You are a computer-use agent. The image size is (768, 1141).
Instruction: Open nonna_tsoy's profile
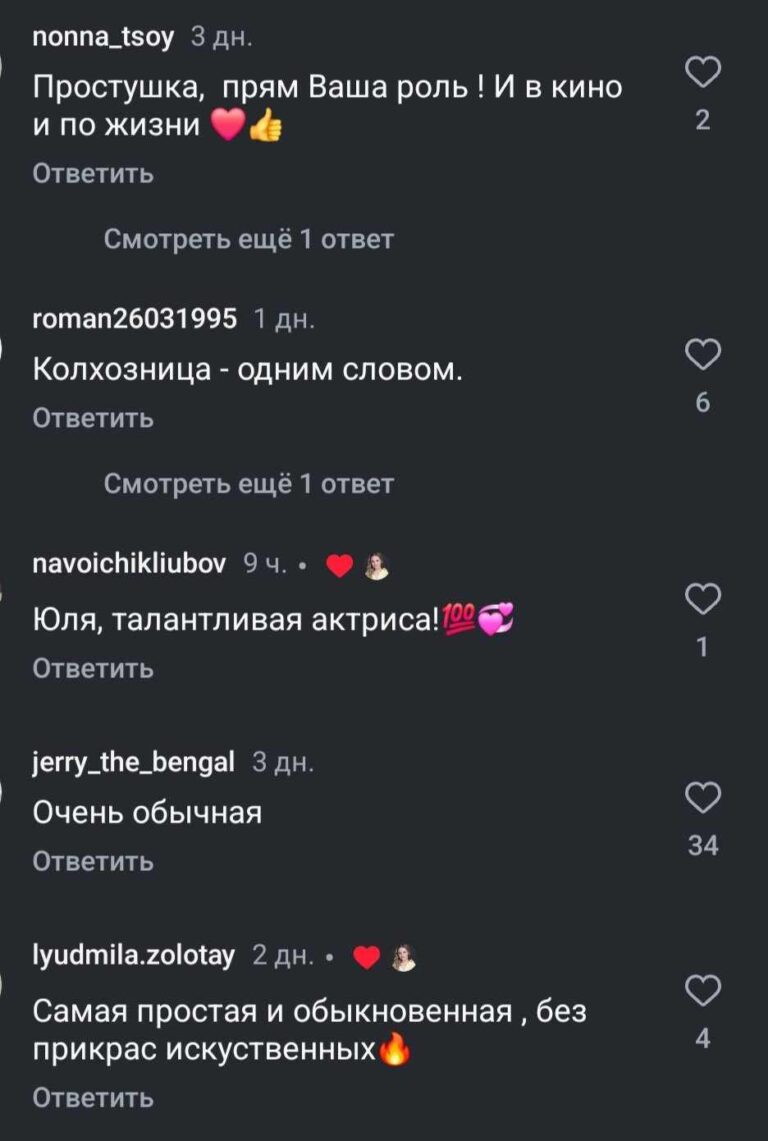point(103,38)
